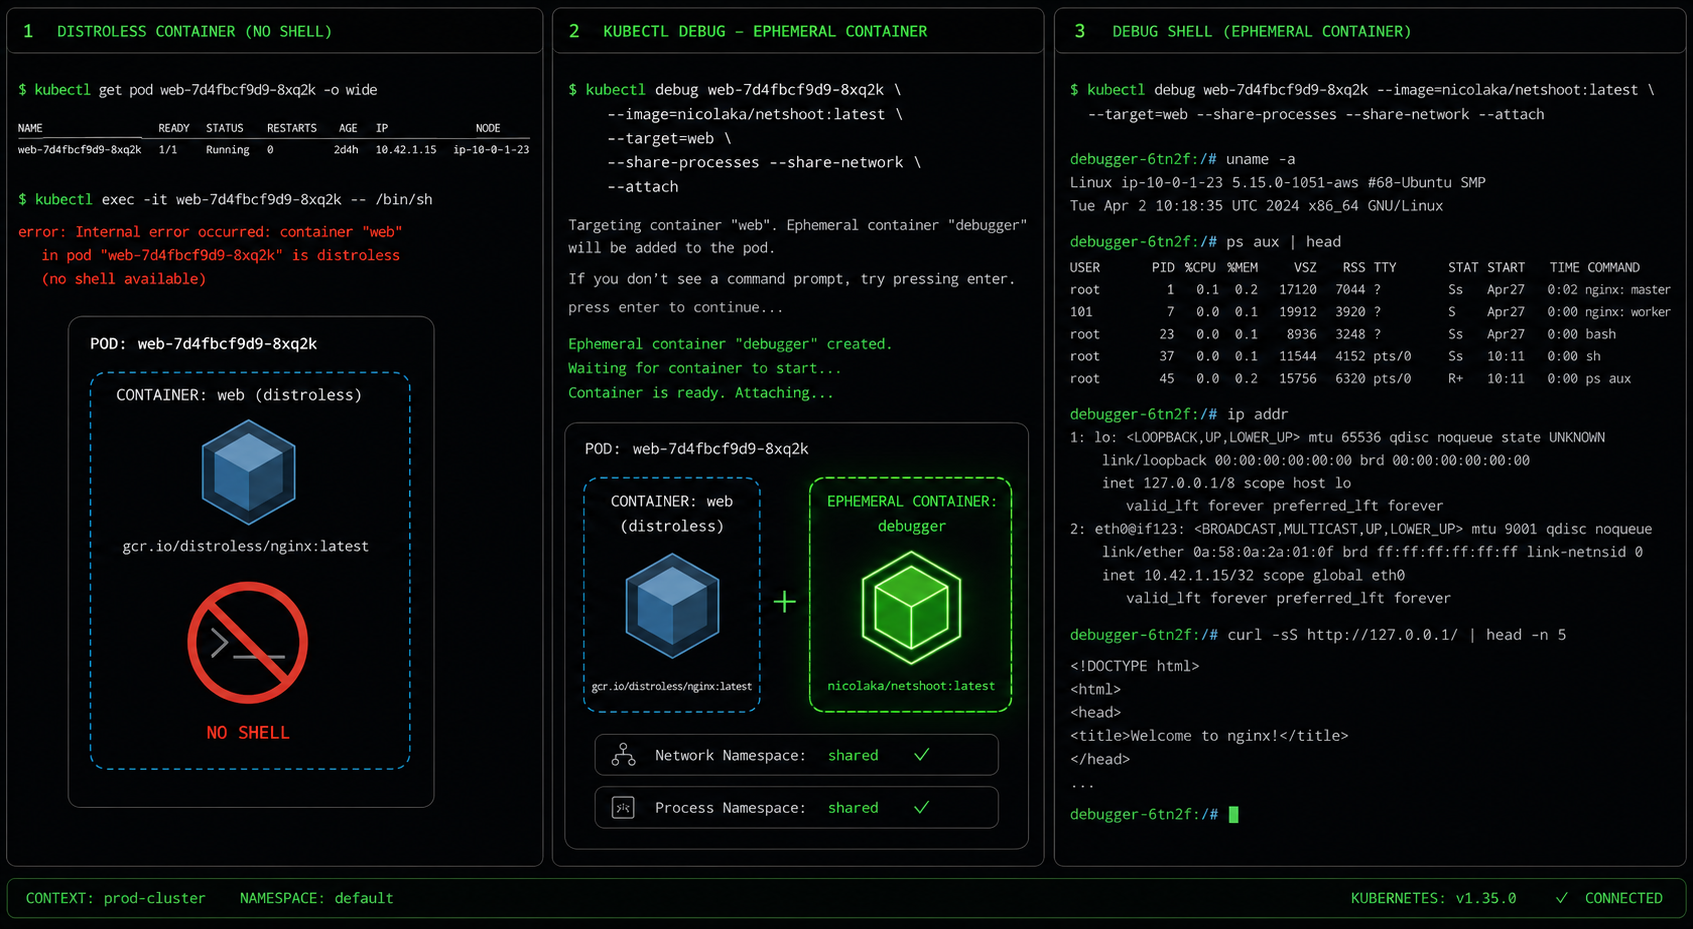Click 'Waiting for container to start...' line
Screen dimensions: 1693x929
[x=704, y=368]
